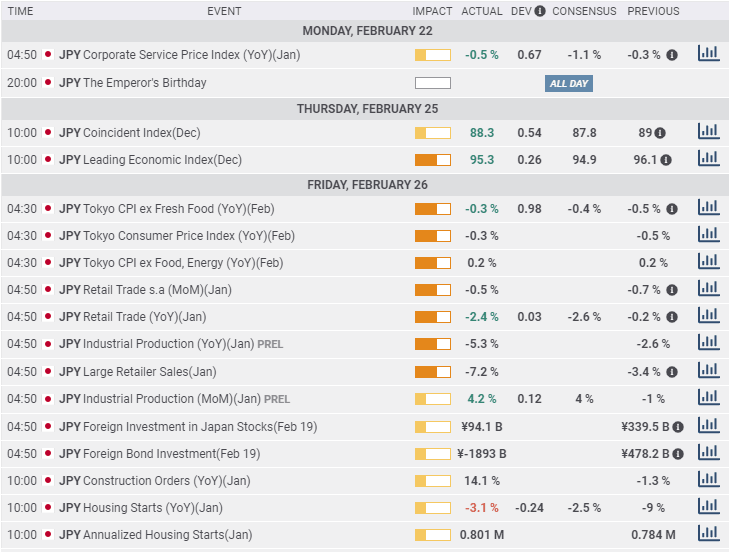Open chart icon for Construction Orders row
Viewport: 729px width, 552px height.
pos(708,480)
